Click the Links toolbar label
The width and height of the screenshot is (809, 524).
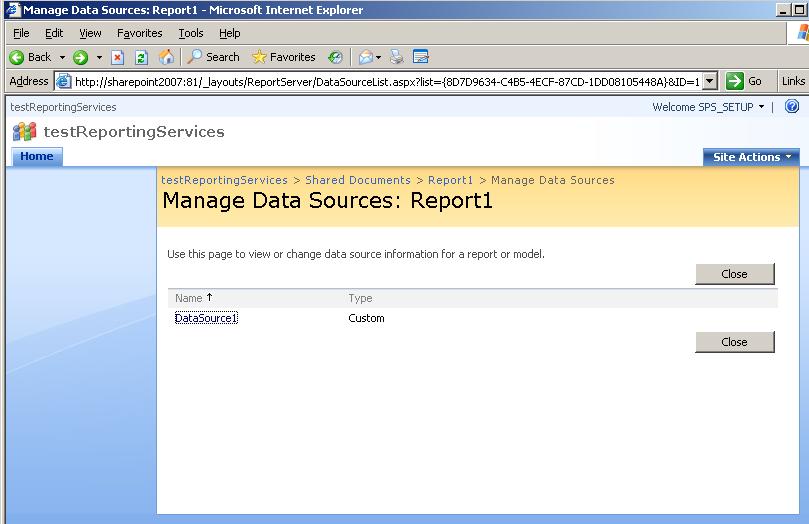coord(793,81)
